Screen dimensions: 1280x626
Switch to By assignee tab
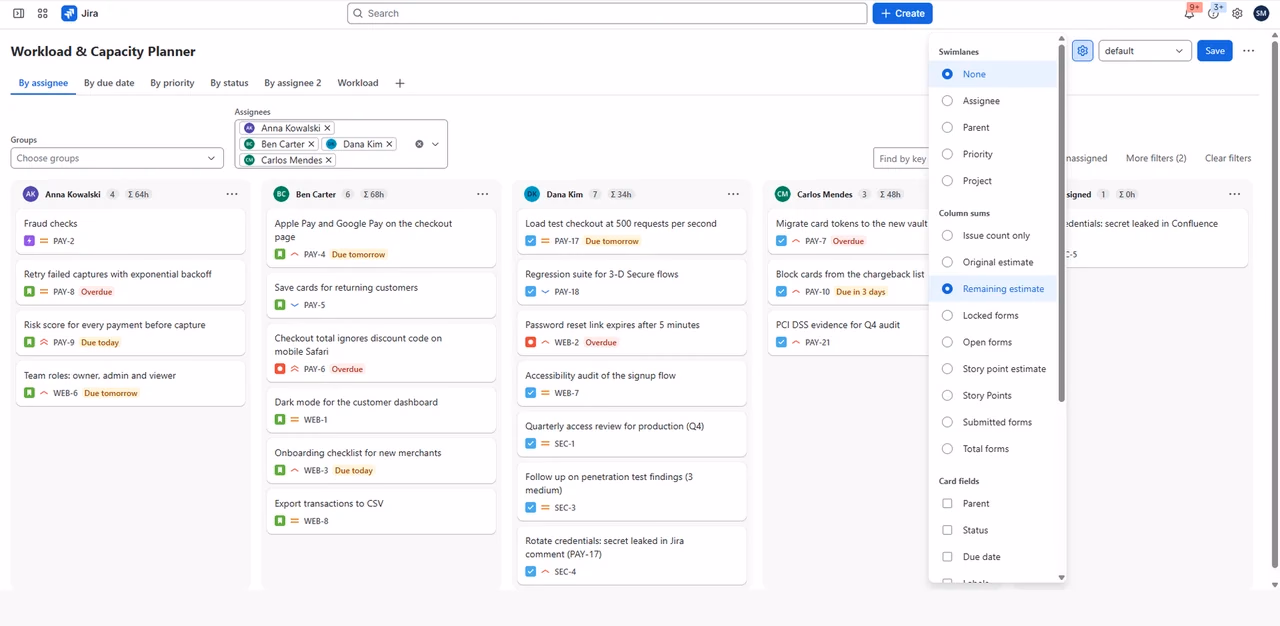pos(43,83)
